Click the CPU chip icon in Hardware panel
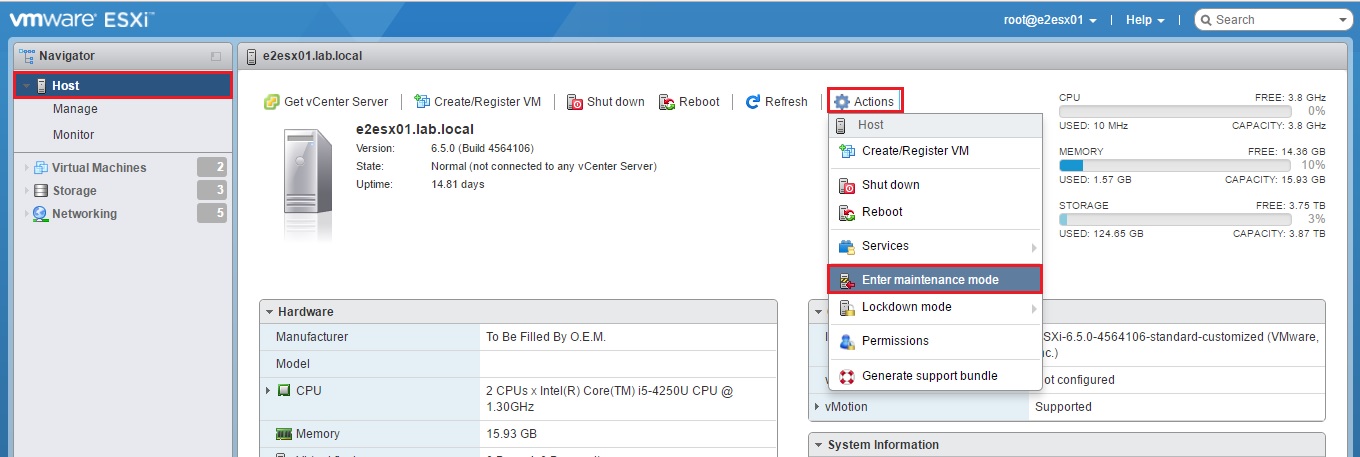1360x457 pixels. (x=284, y=391)
